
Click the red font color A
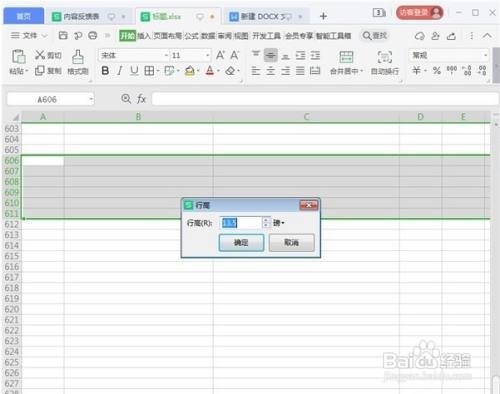tap(210, 71)
